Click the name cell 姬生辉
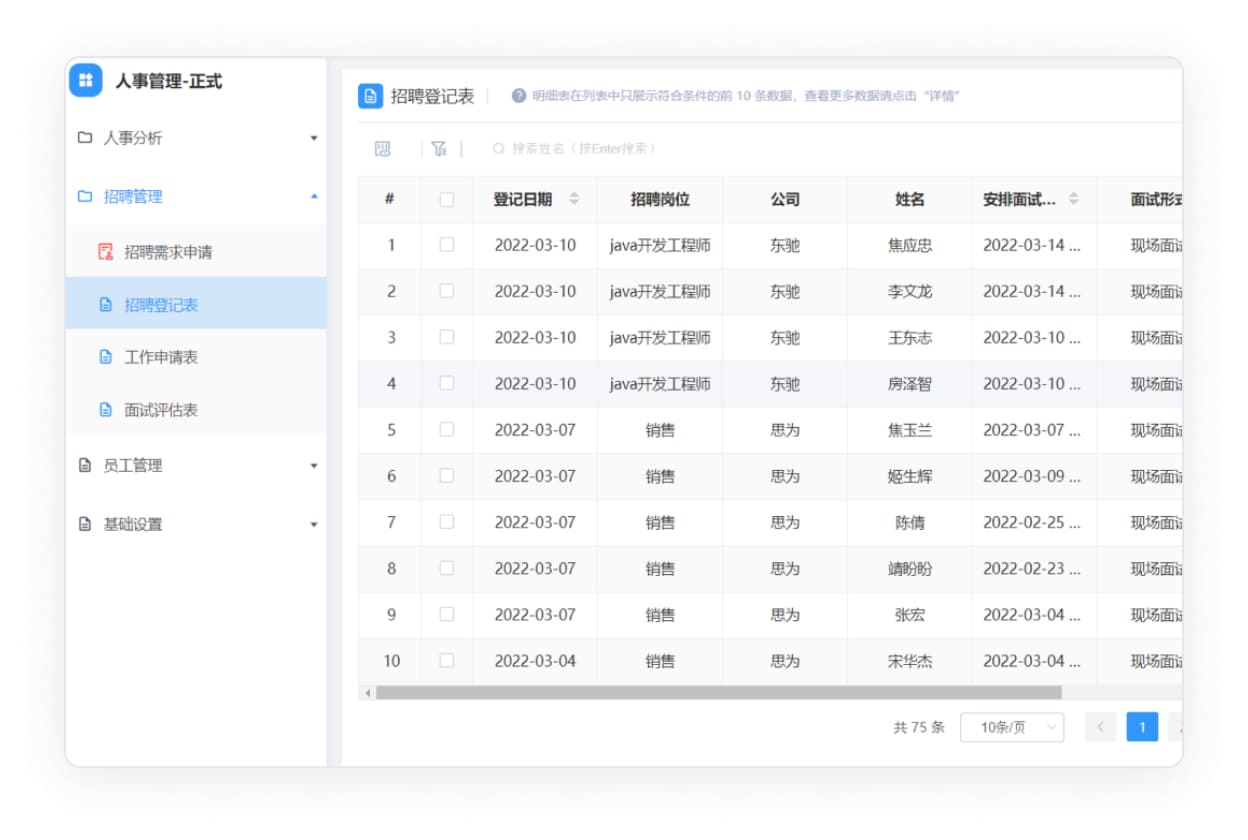This screenshot has width=1248, height=840. [910, 476]
